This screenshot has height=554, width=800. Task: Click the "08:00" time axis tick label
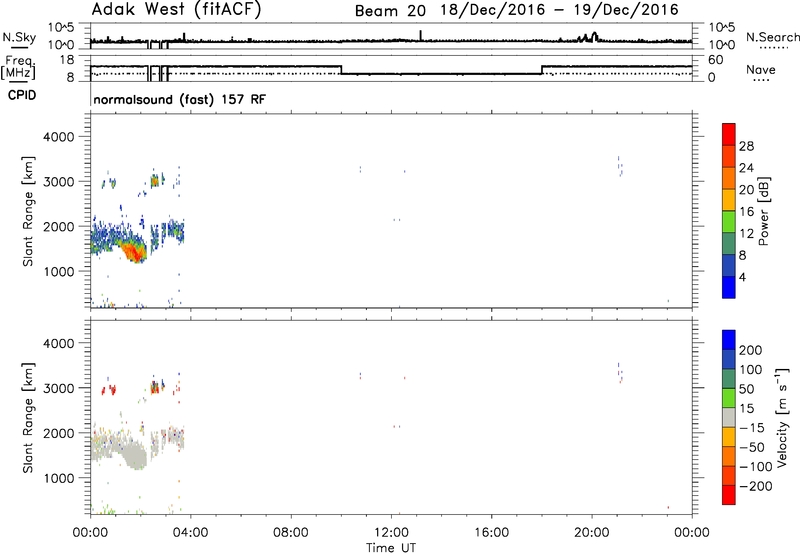click(291, 533)
